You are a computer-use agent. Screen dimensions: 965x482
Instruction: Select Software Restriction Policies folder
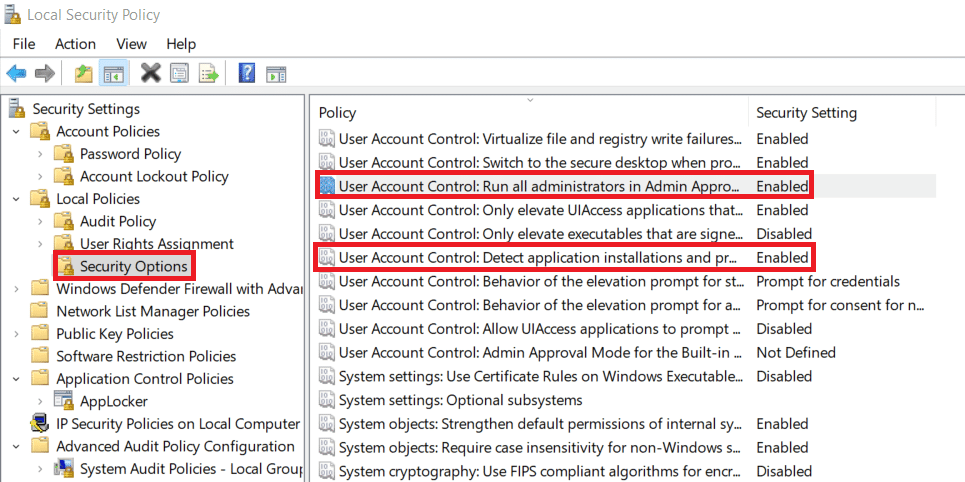(146, 356)
